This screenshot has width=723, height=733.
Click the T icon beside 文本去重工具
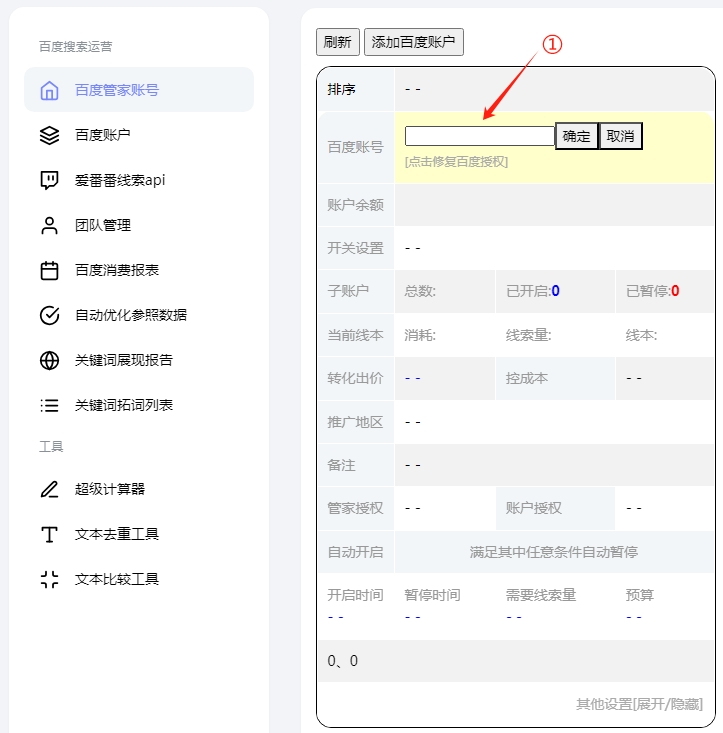[x=49, y=534]
